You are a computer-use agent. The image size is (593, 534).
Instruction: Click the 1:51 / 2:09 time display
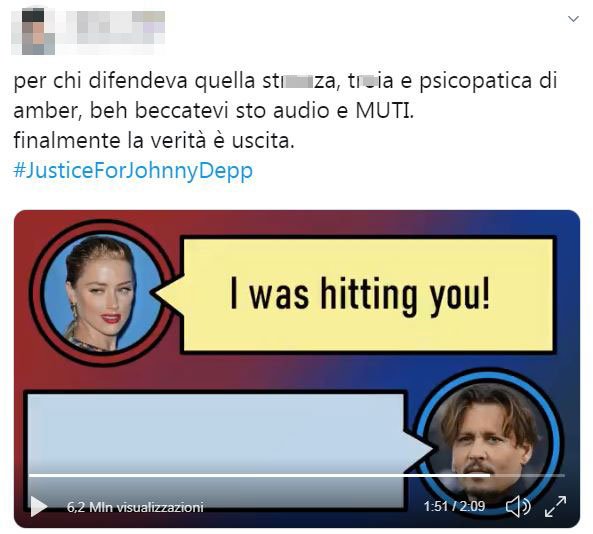454,506
